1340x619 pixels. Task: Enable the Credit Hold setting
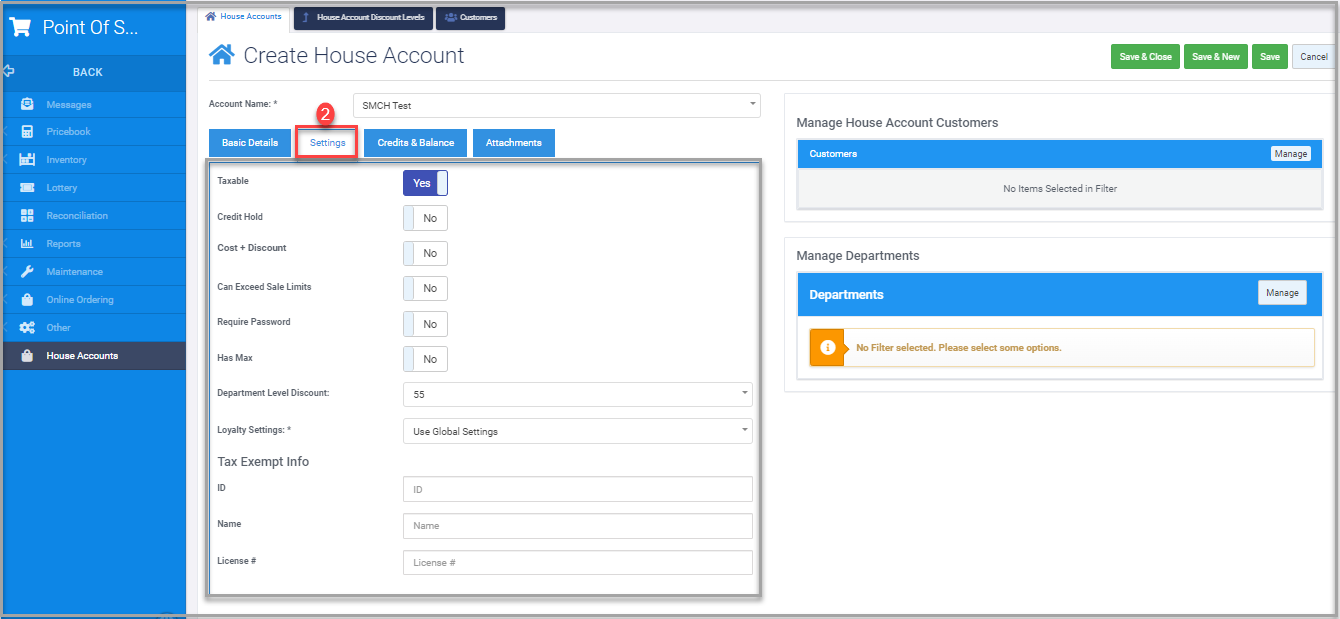tap(424, 217)
